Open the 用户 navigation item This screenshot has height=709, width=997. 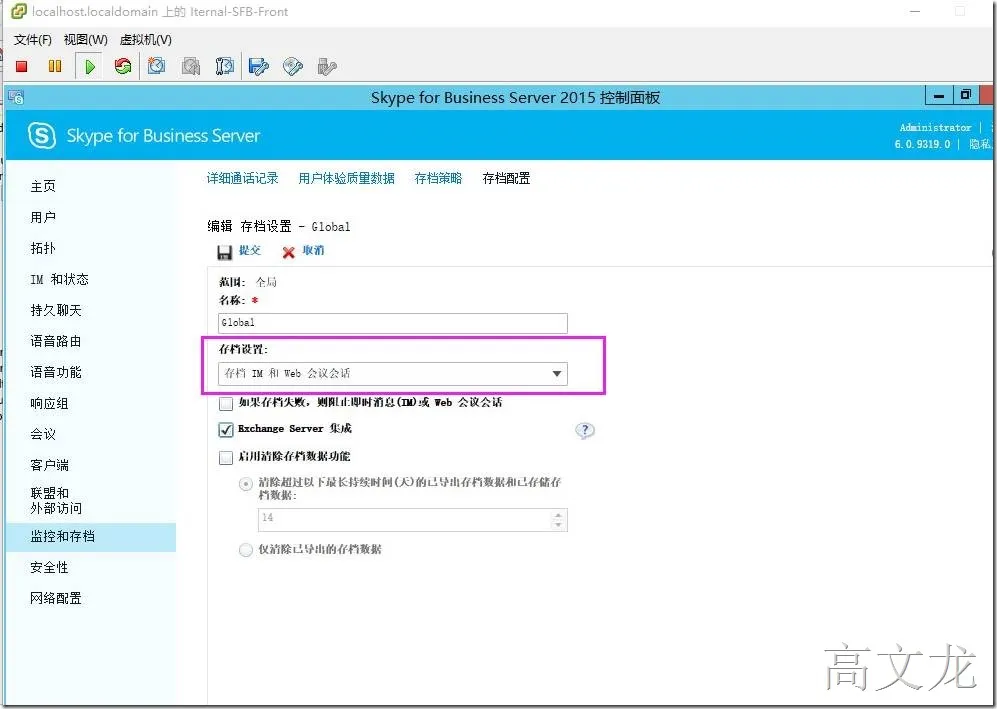(43, 217)
